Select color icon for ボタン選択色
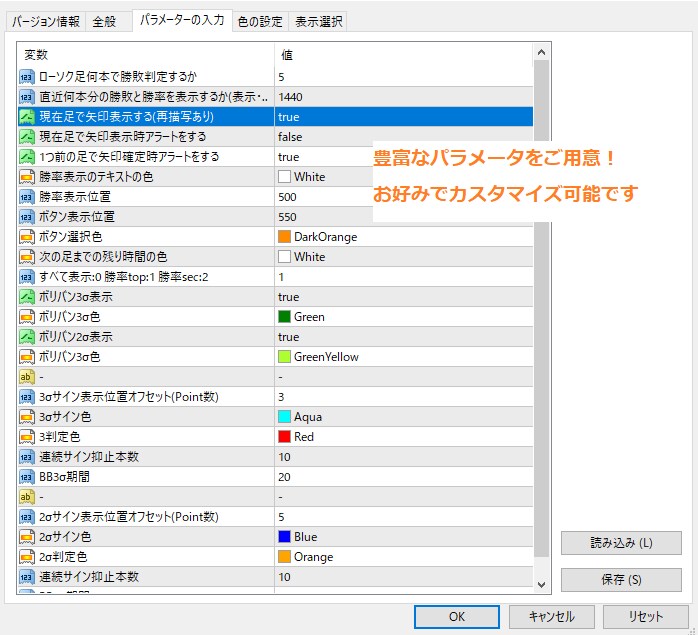This screenshot has width=698, height=635. click(27, 237)
